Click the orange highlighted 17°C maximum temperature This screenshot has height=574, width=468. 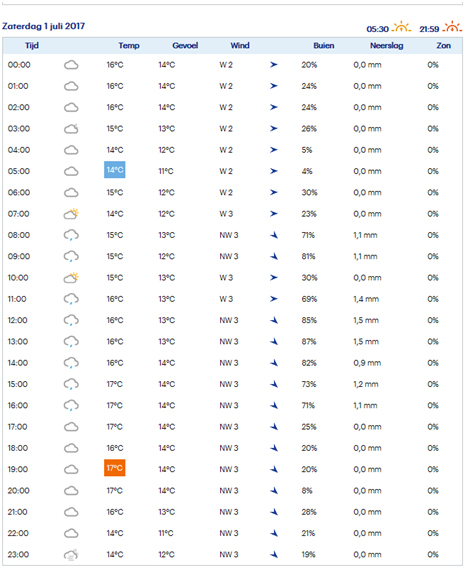pyautogui.click(x=115, y=468)
